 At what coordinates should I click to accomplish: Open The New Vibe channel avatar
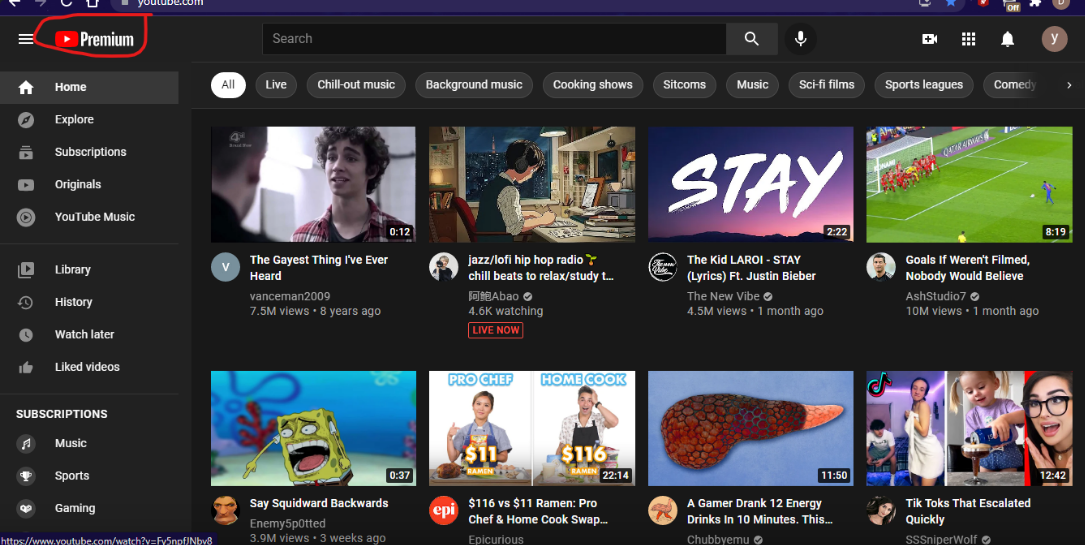pos(662,267)
